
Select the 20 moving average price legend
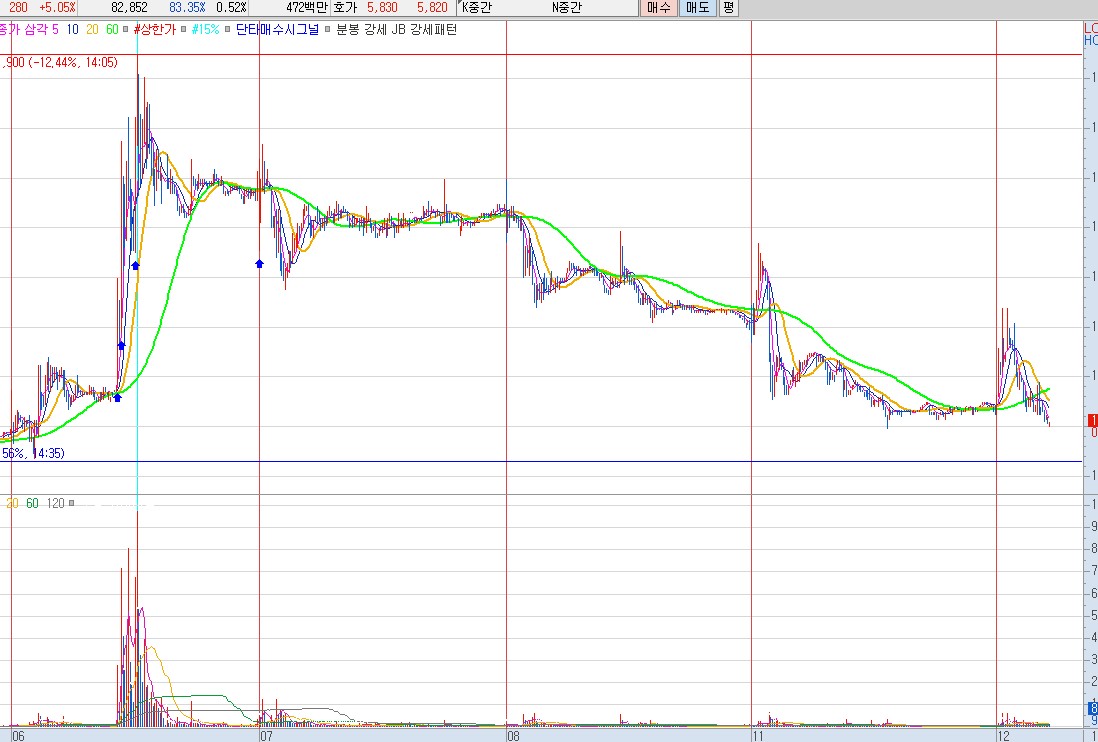92,29
